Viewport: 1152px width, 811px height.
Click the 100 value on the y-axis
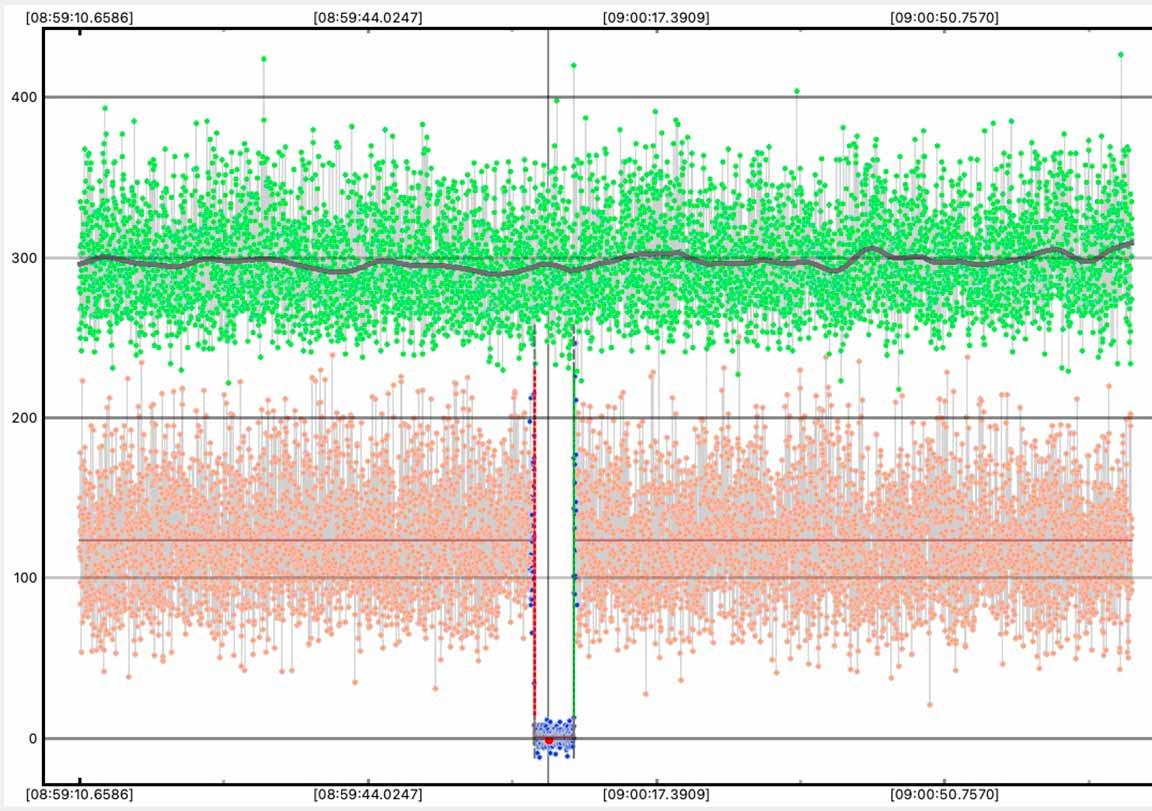[22, 578]
